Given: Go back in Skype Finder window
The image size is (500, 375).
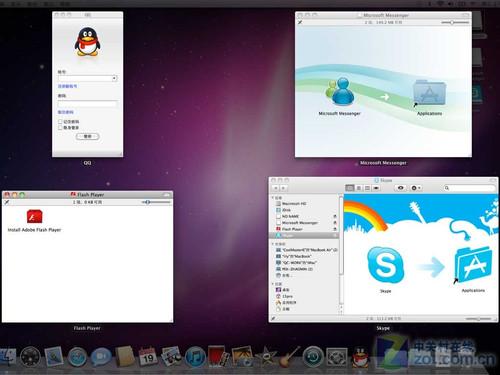Looking at the screenshot, I should pos(276,188).
